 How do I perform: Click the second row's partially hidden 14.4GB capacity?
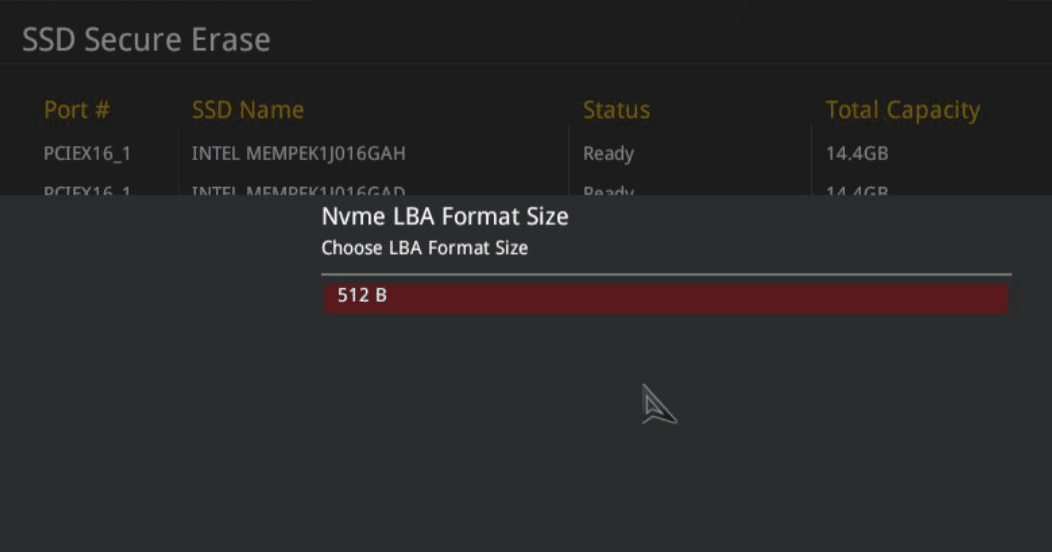click(x=856, y=190)
